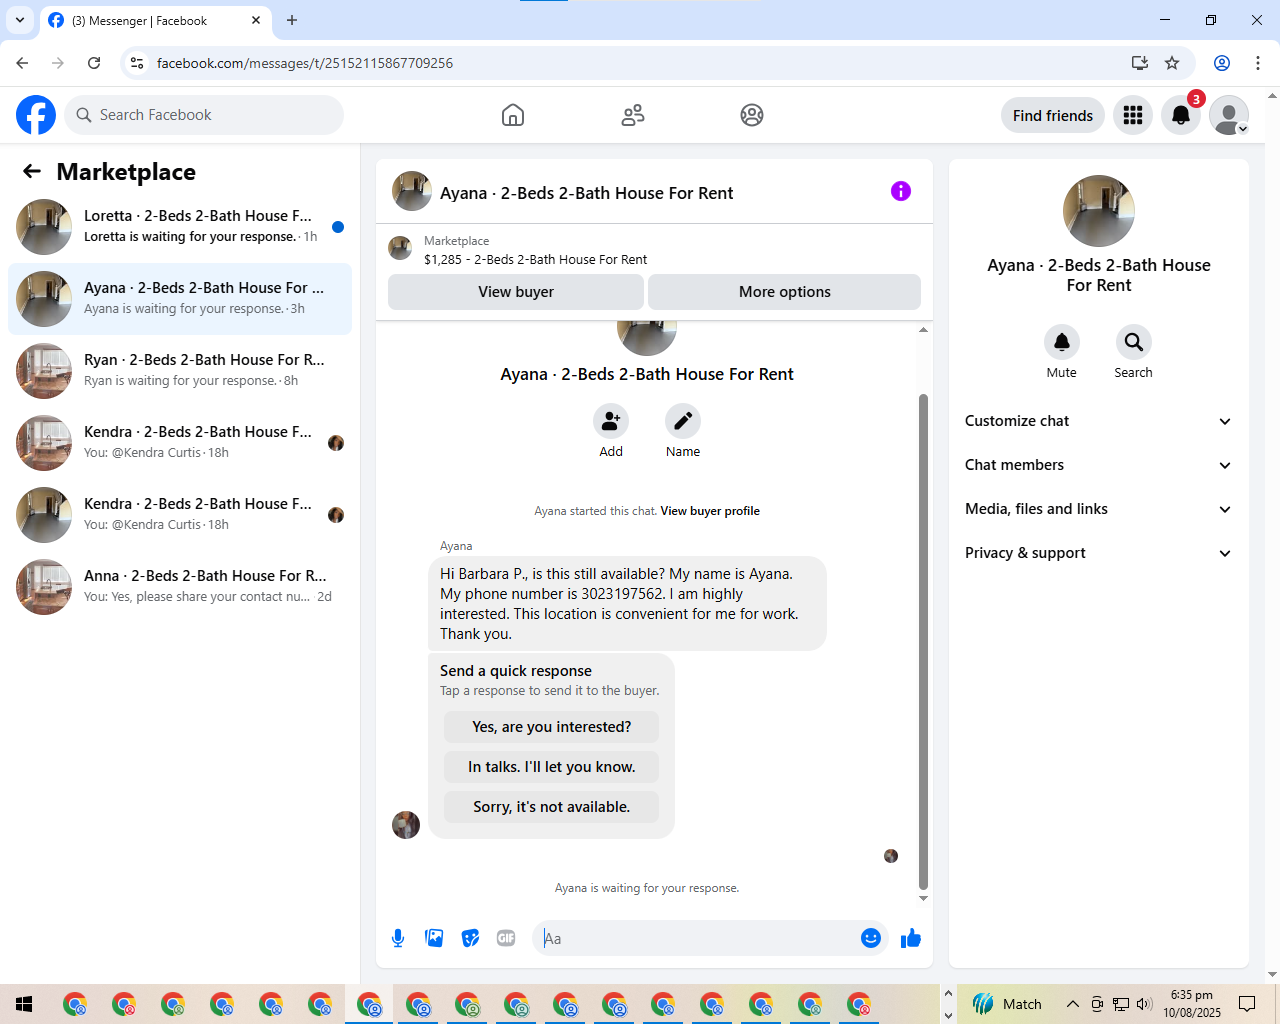Viewport: 1280px width, 1024px height.
Task: Open Chrome three-dot menu
Action: coord(1258,63)
